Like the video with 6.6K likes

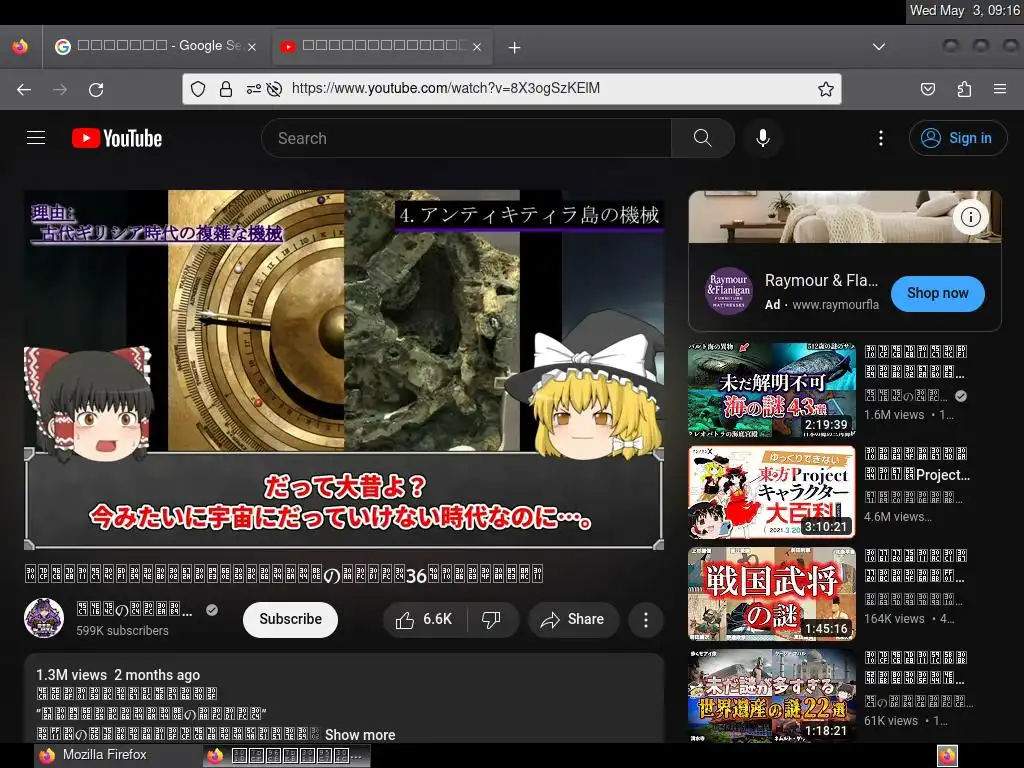[x=424, y=619]
